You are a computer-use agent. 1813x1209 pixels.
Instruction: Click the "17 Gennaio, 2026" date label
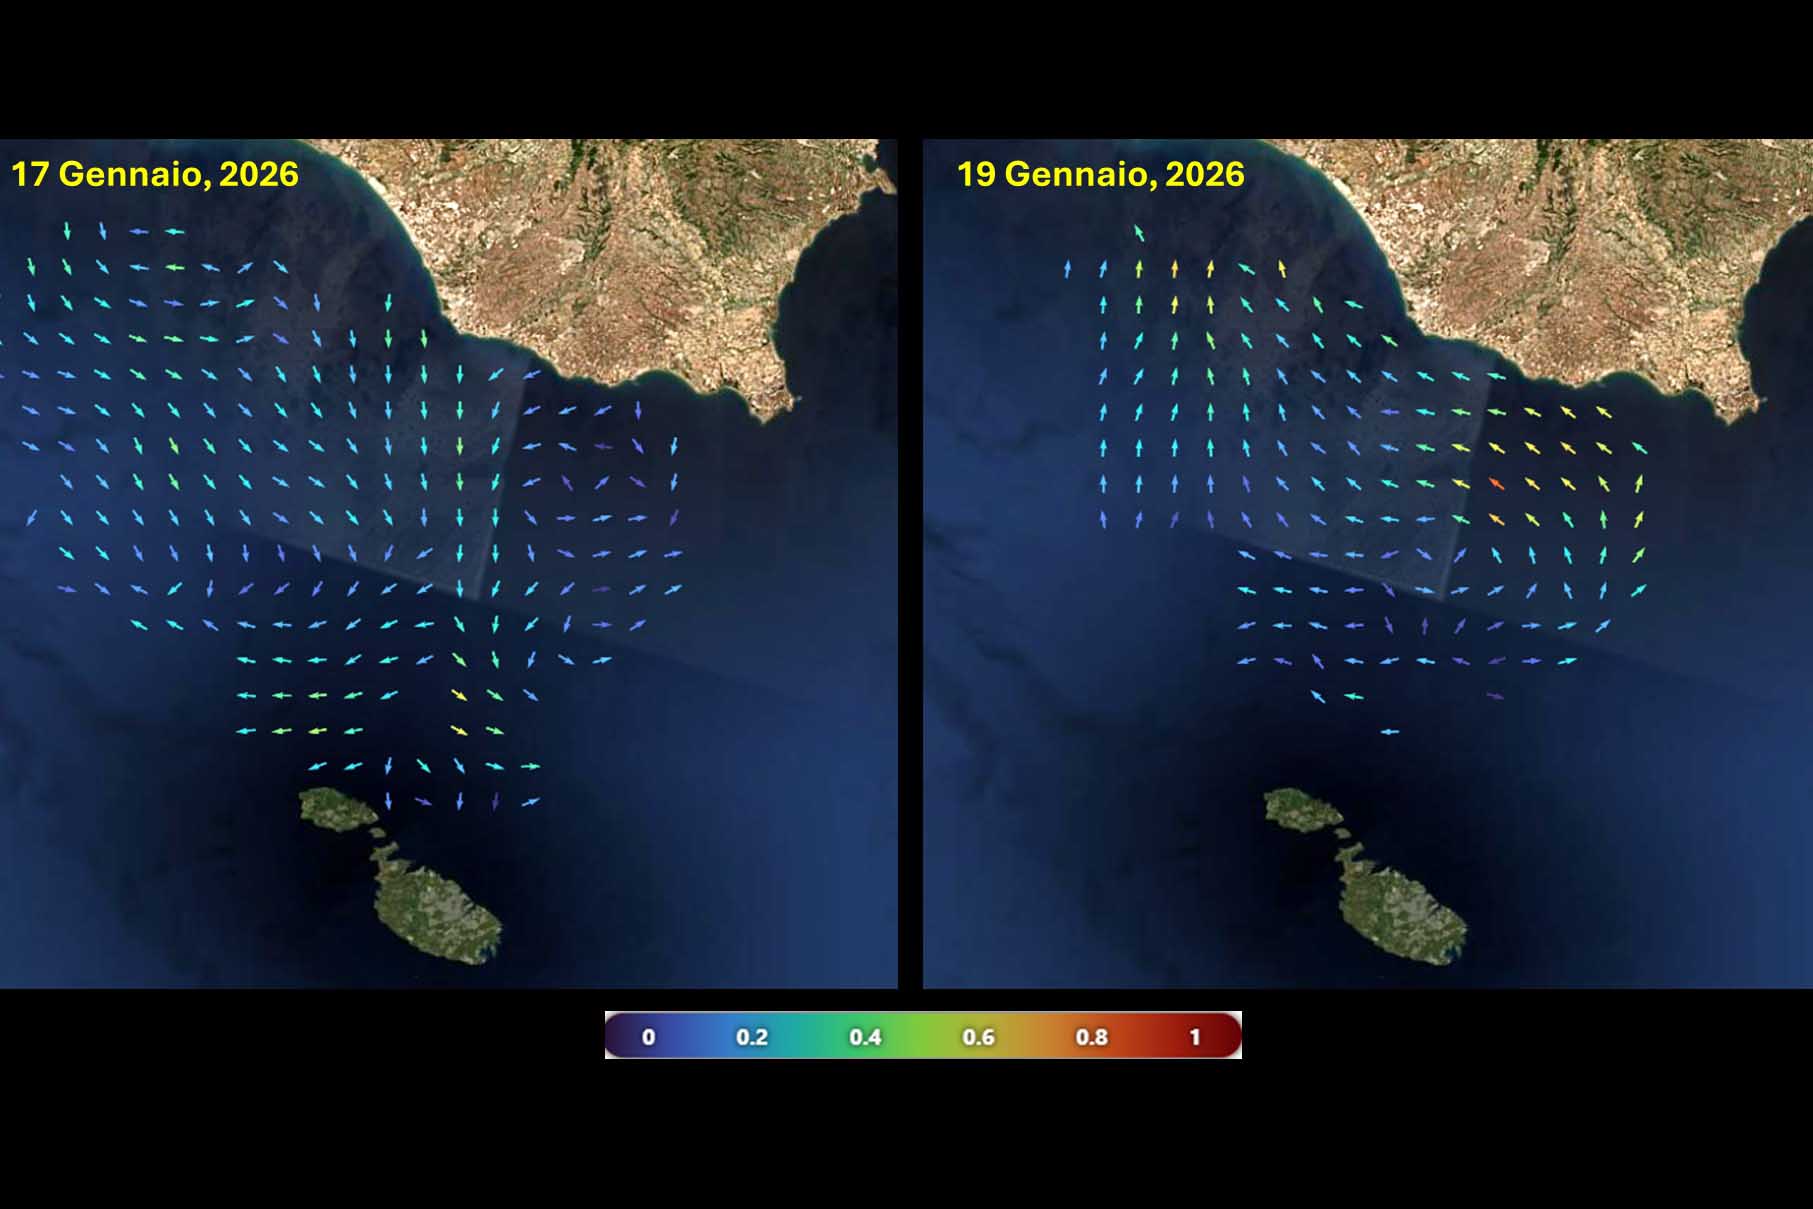(x=155, y=174)
